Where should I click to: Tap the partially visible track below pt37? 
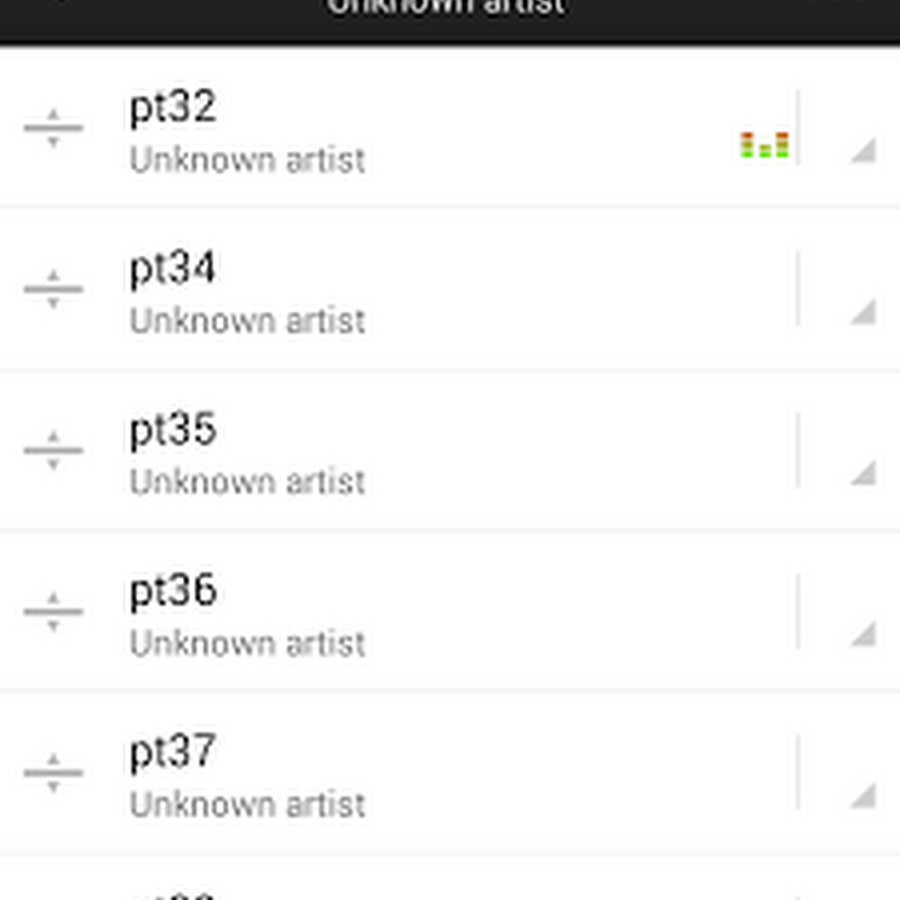coord(400,885)
